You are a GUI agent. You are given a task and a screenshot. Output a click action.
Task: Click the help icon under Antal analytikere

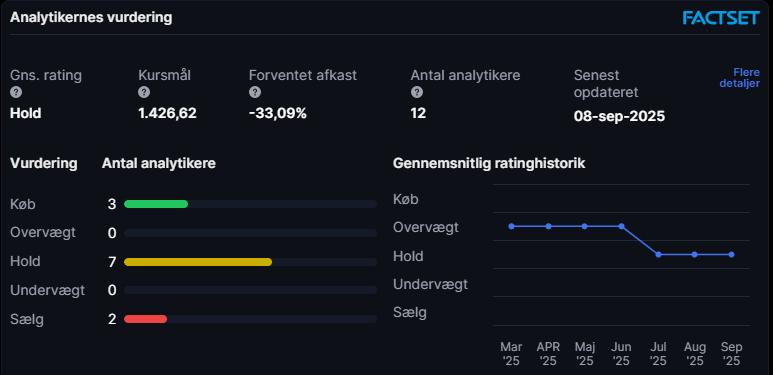pyautogui.click(x=417, y=92)
